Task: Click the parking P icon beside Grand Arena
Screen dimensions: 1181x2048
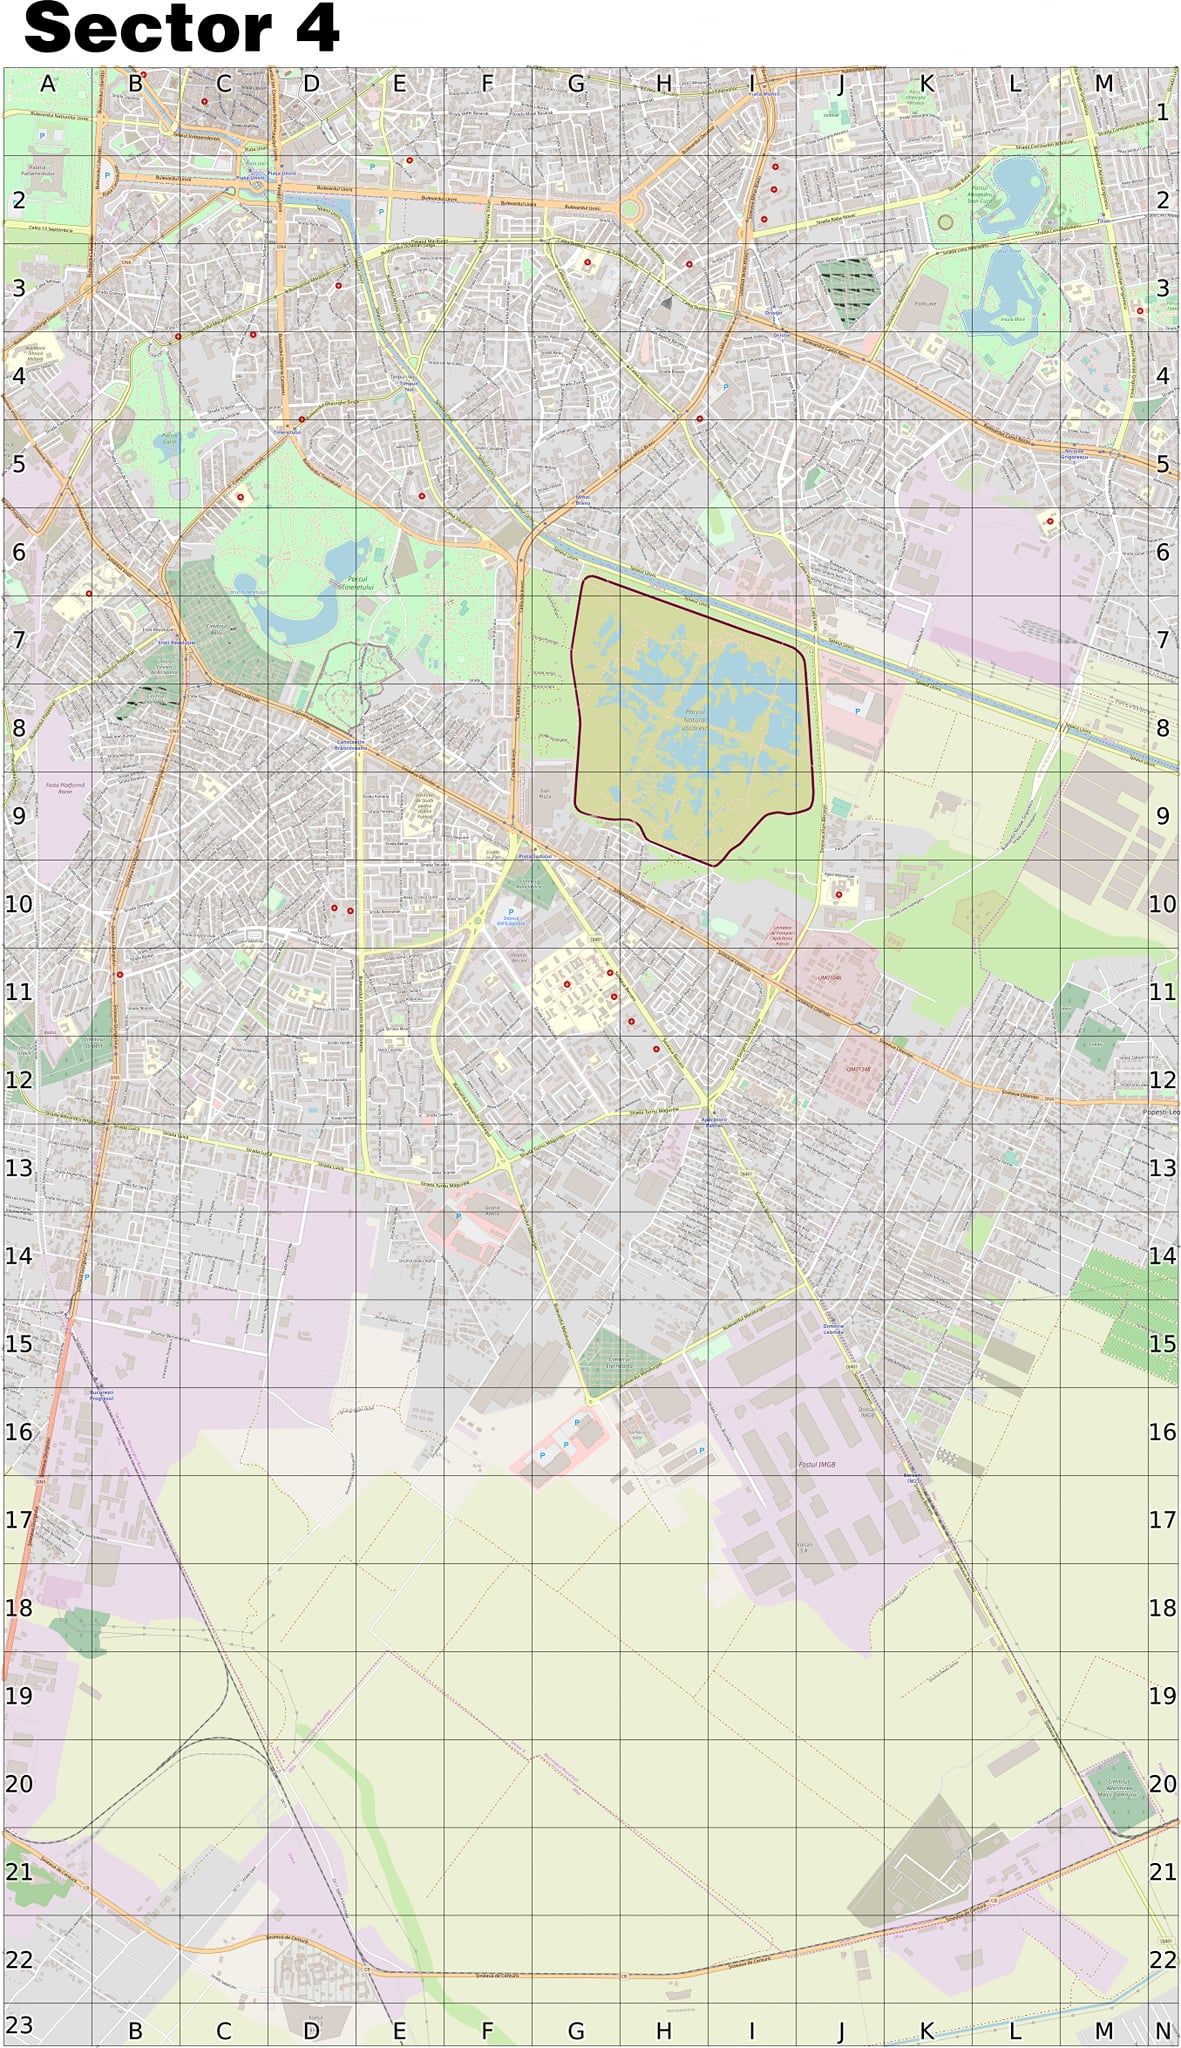Action: [x=459, y=1216]
